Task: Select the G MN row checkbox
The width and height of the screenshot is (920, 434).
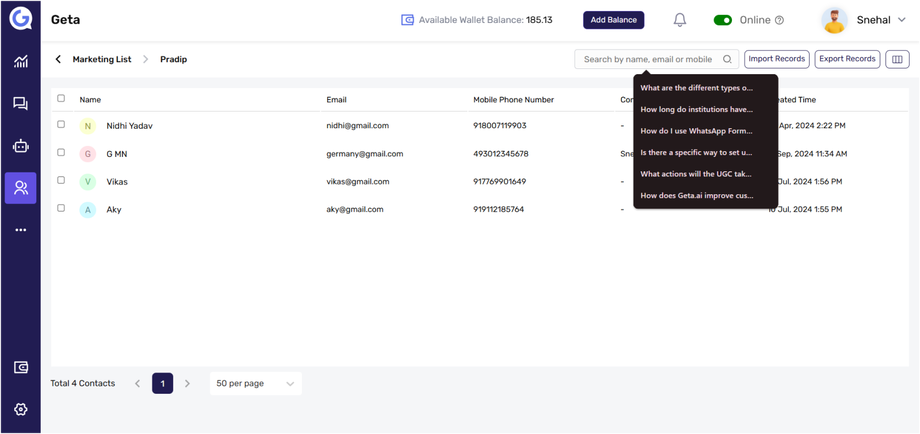Action: [61, 152]
